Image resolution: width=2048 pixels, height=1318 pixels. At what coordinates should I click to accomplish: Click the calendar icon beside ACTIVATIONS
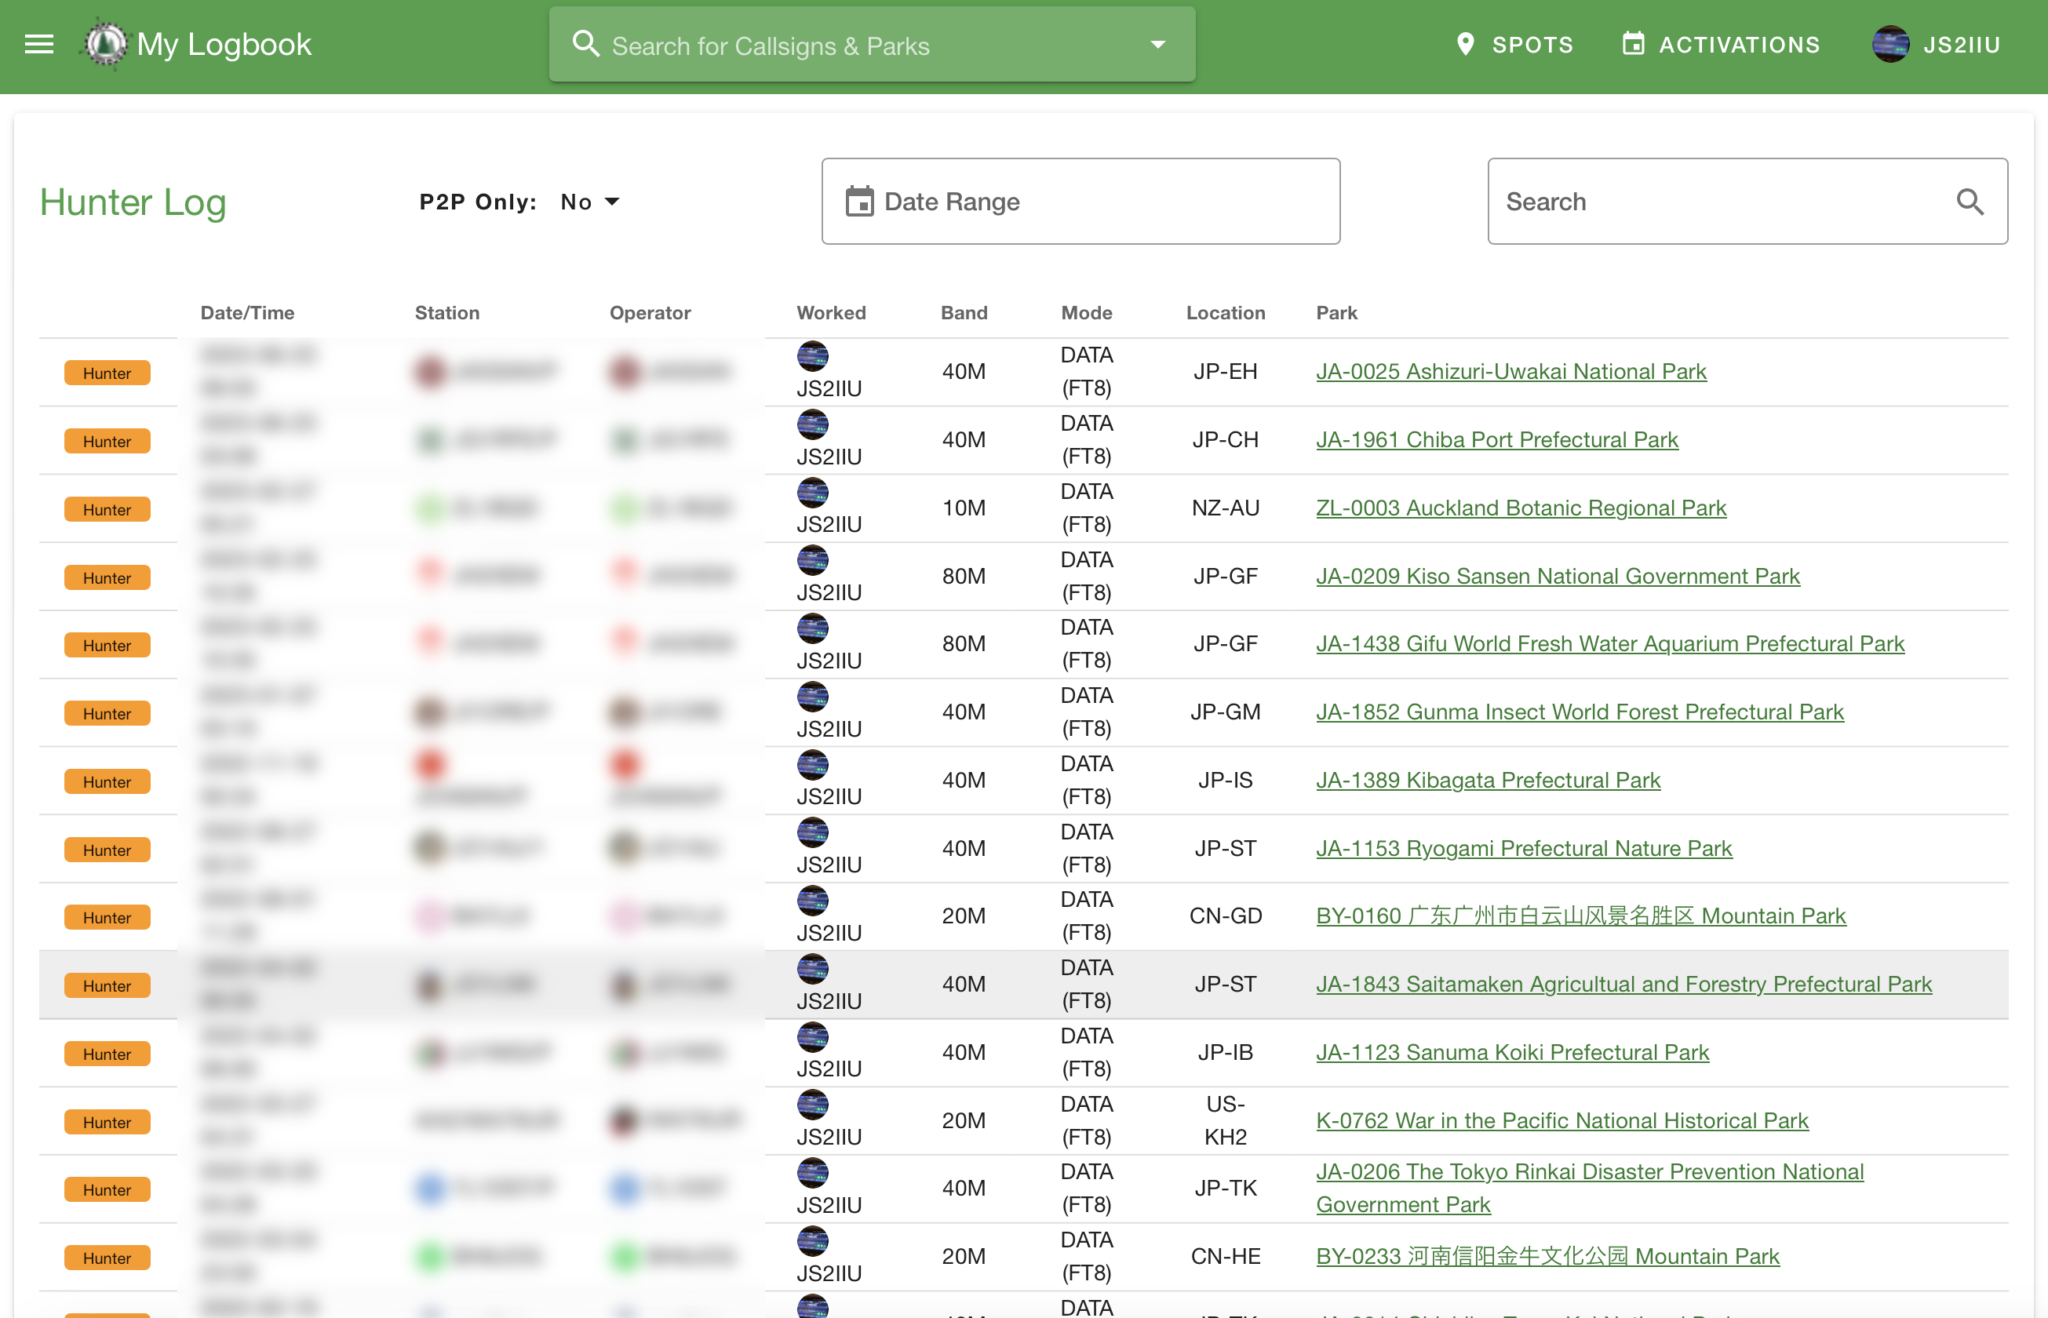click(1633, 44)
